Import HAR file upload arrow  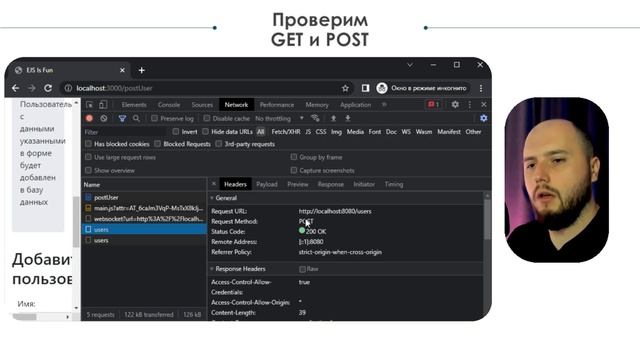pyautogui.click(x=333, y=118)
